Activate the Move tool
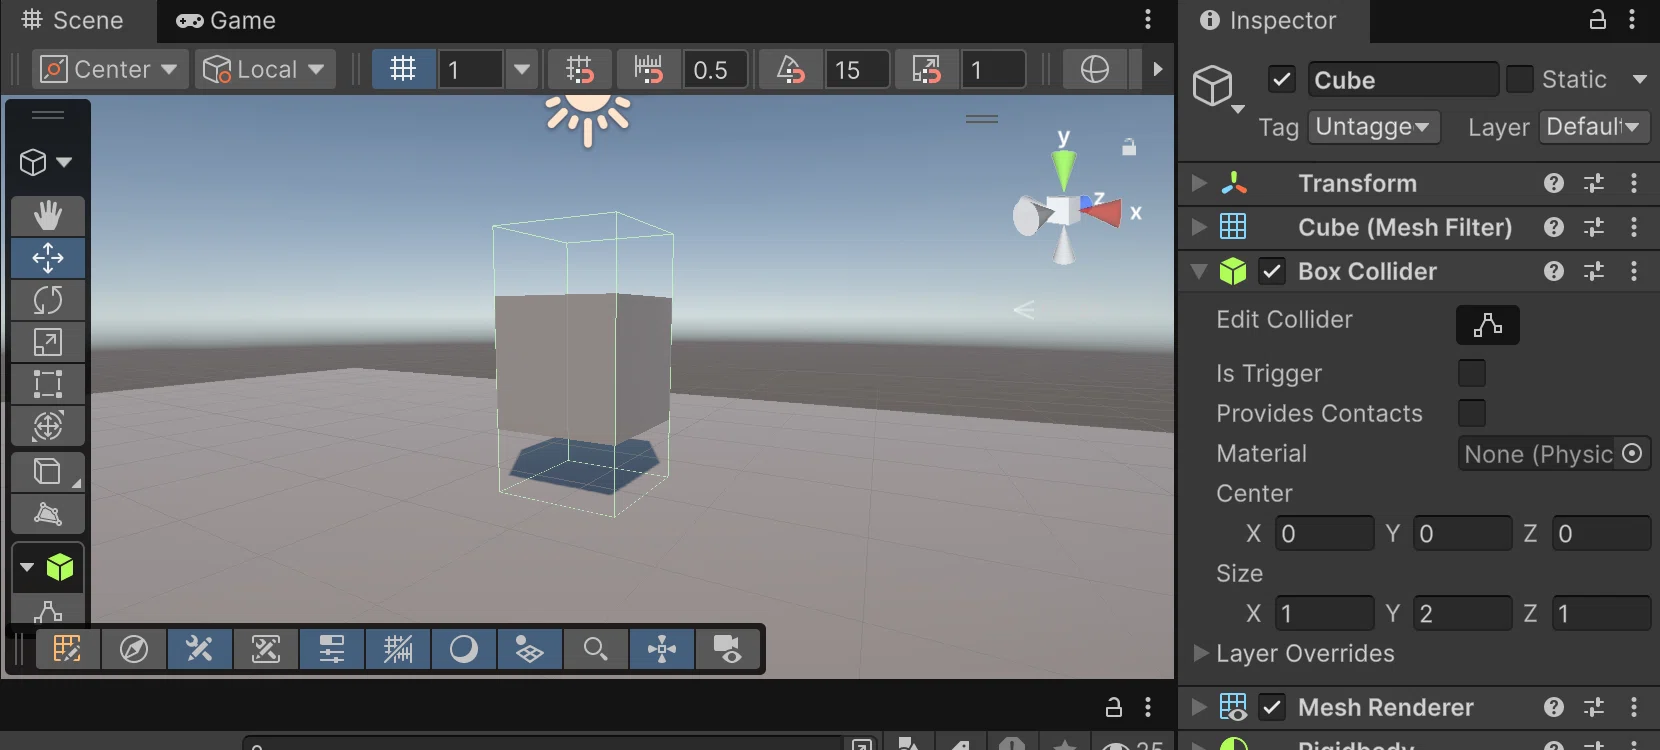1660x750 pixels. click(x=48, y=258)
